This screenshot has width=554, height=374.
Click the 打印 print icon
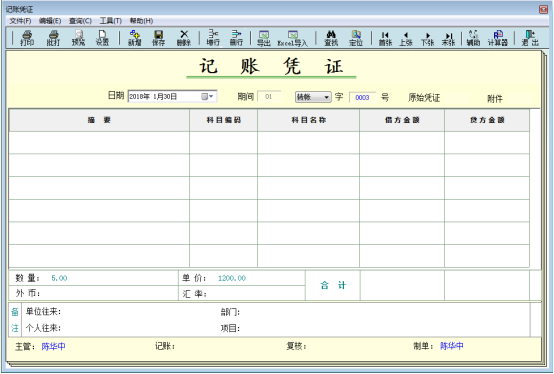(x=27, y=38)
